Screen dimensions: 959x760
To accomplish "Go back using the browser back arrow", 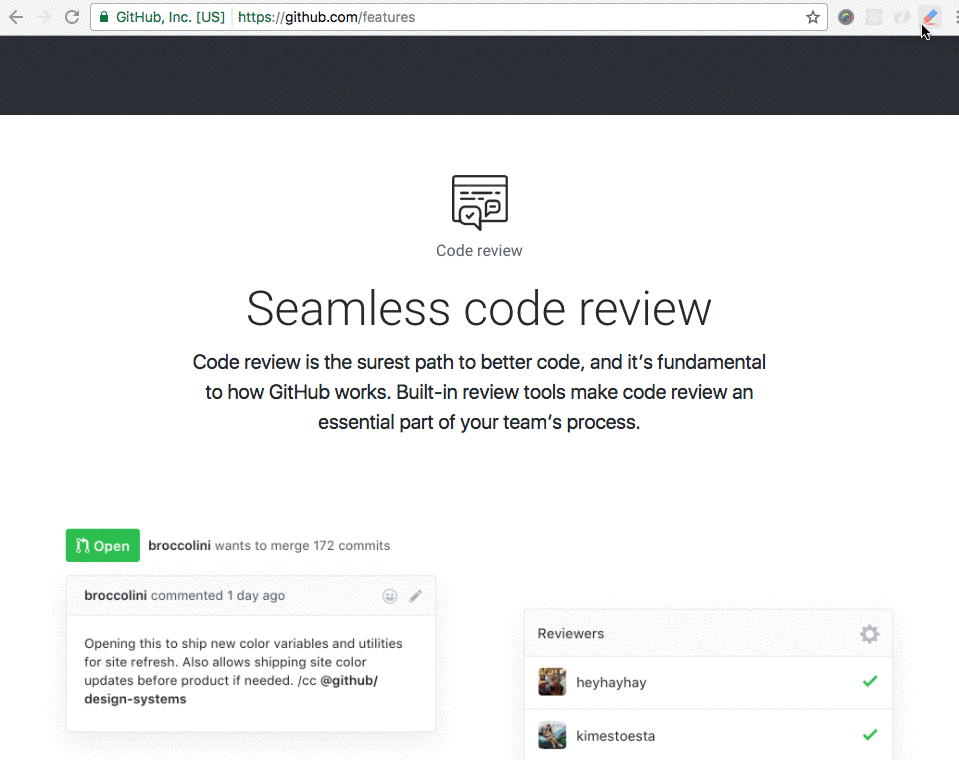I will coord(17,17).
